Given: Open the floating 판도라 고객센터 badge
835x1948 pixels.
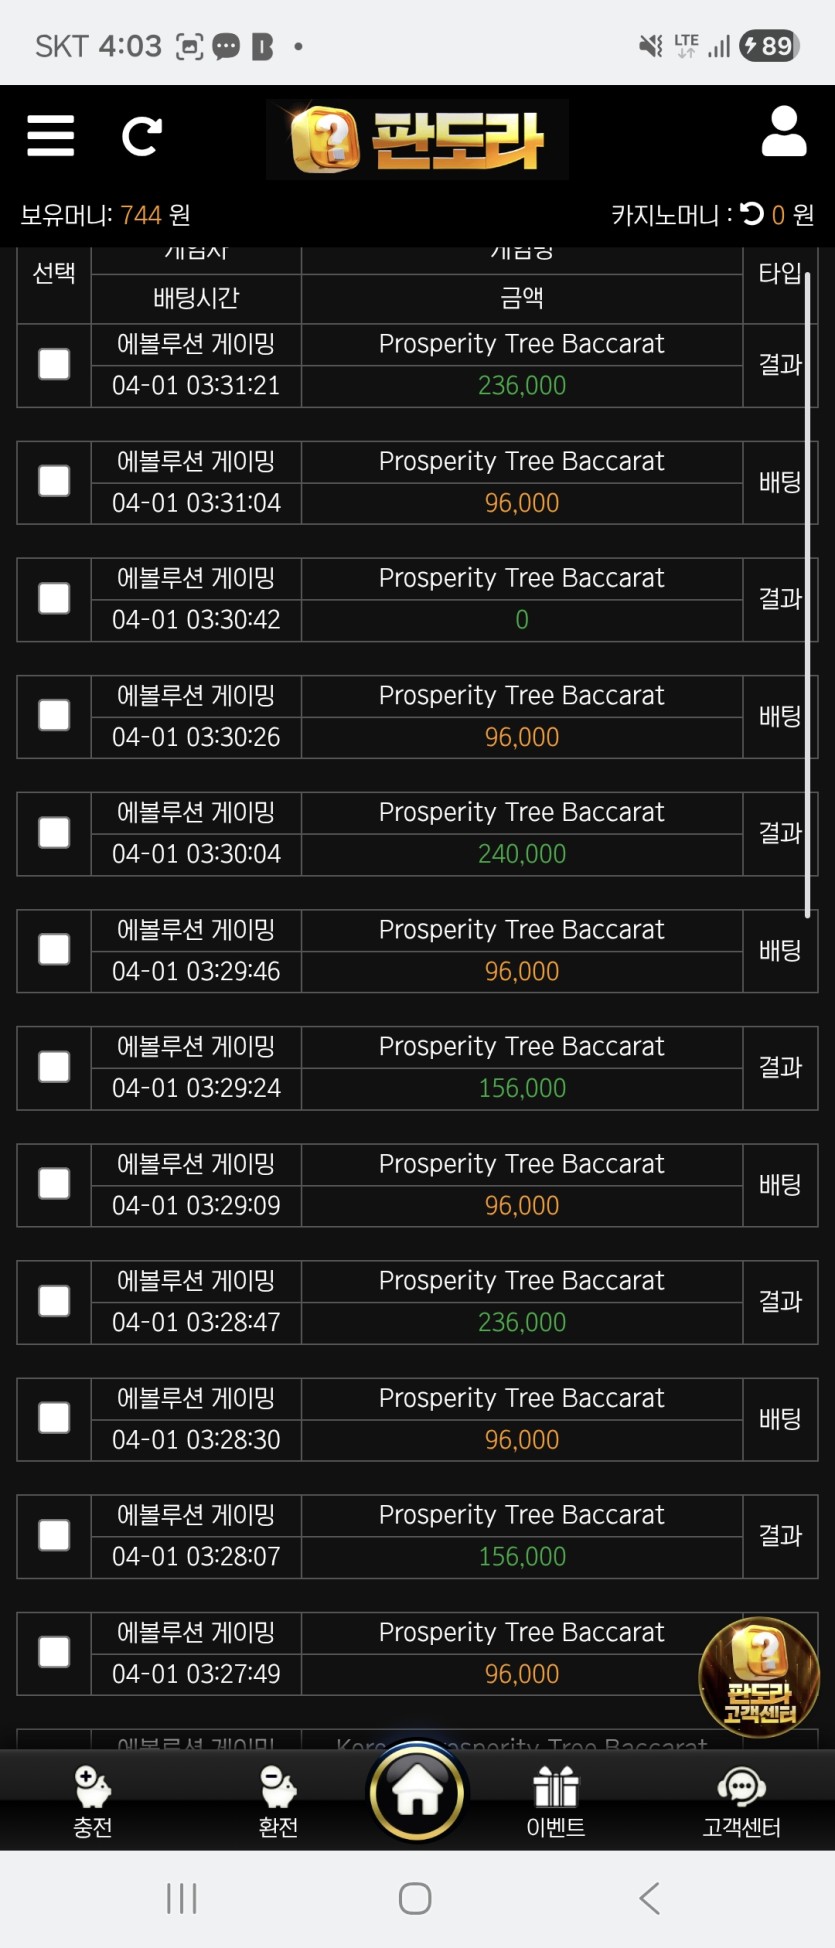Looking at the screenshot, I should tap(759, 1677).
